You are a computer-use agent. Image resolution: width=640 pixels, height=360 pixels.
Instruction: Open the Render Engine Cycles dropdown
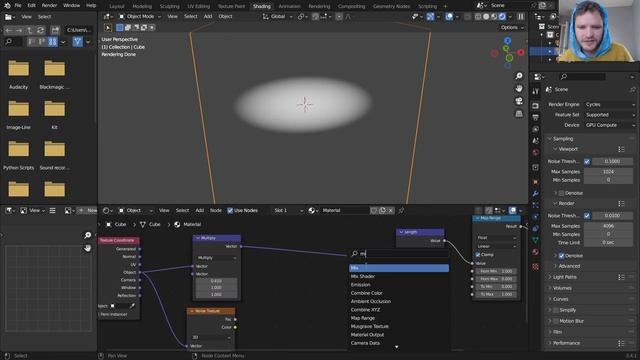[610, 105]
